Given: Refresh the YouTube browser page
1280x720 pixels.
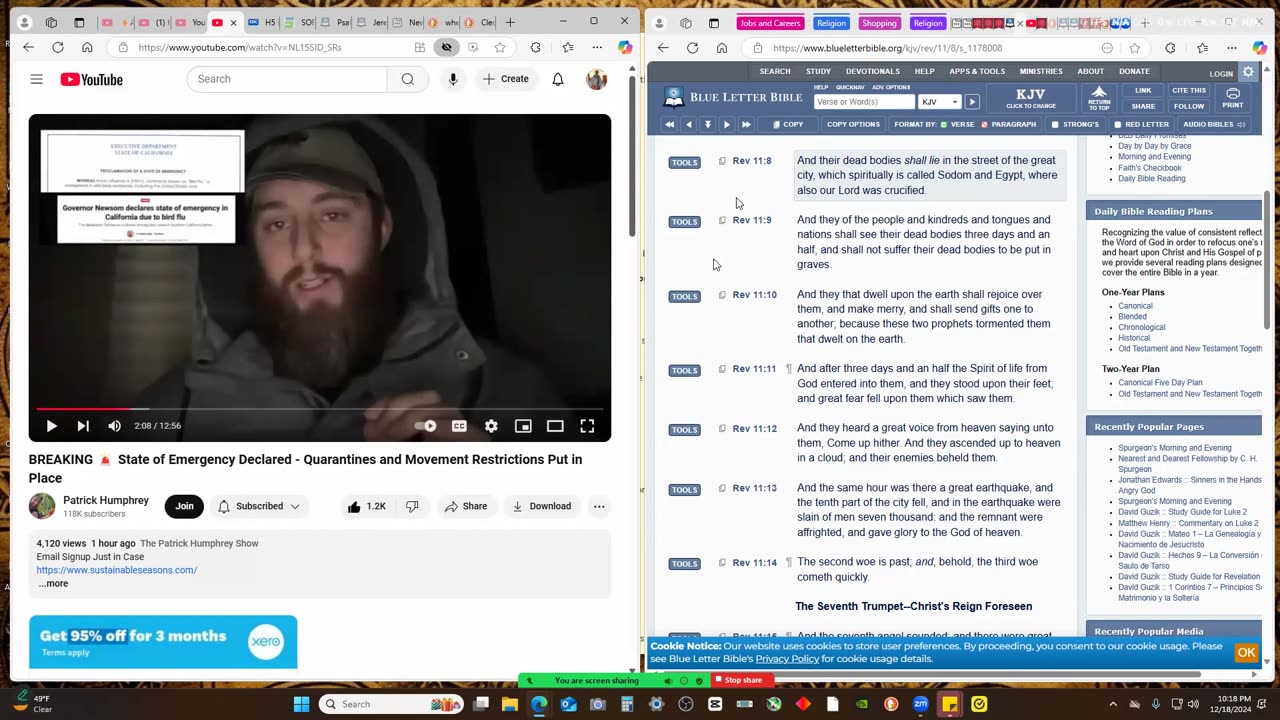Looking at the screenshot, I should pyautogui.click(x=57, y=47).
